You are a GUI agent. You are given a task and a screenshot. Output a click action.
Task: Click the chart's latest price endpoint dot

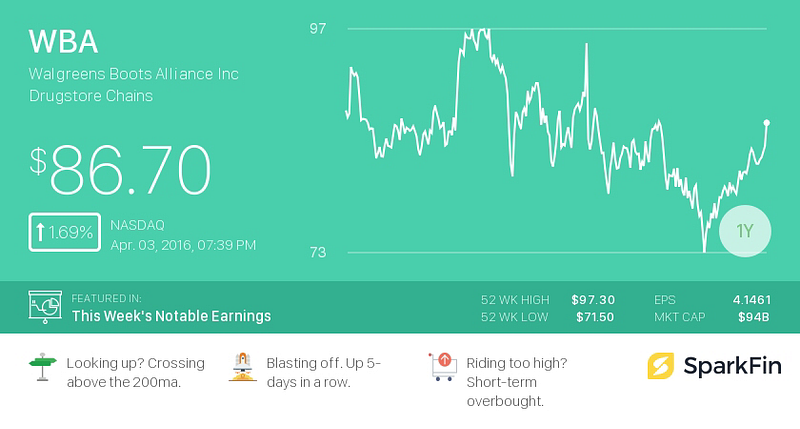coord(766,123)
